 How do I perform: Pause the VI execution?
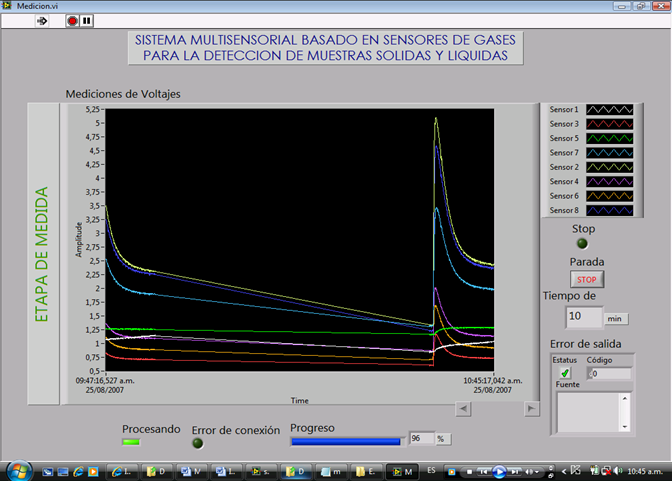87,20
